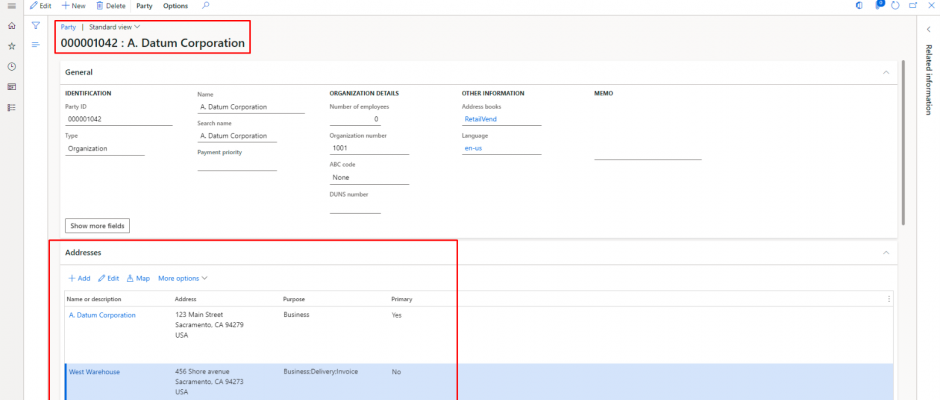
Task: Sort by Address column header
Action: (185, 299)
